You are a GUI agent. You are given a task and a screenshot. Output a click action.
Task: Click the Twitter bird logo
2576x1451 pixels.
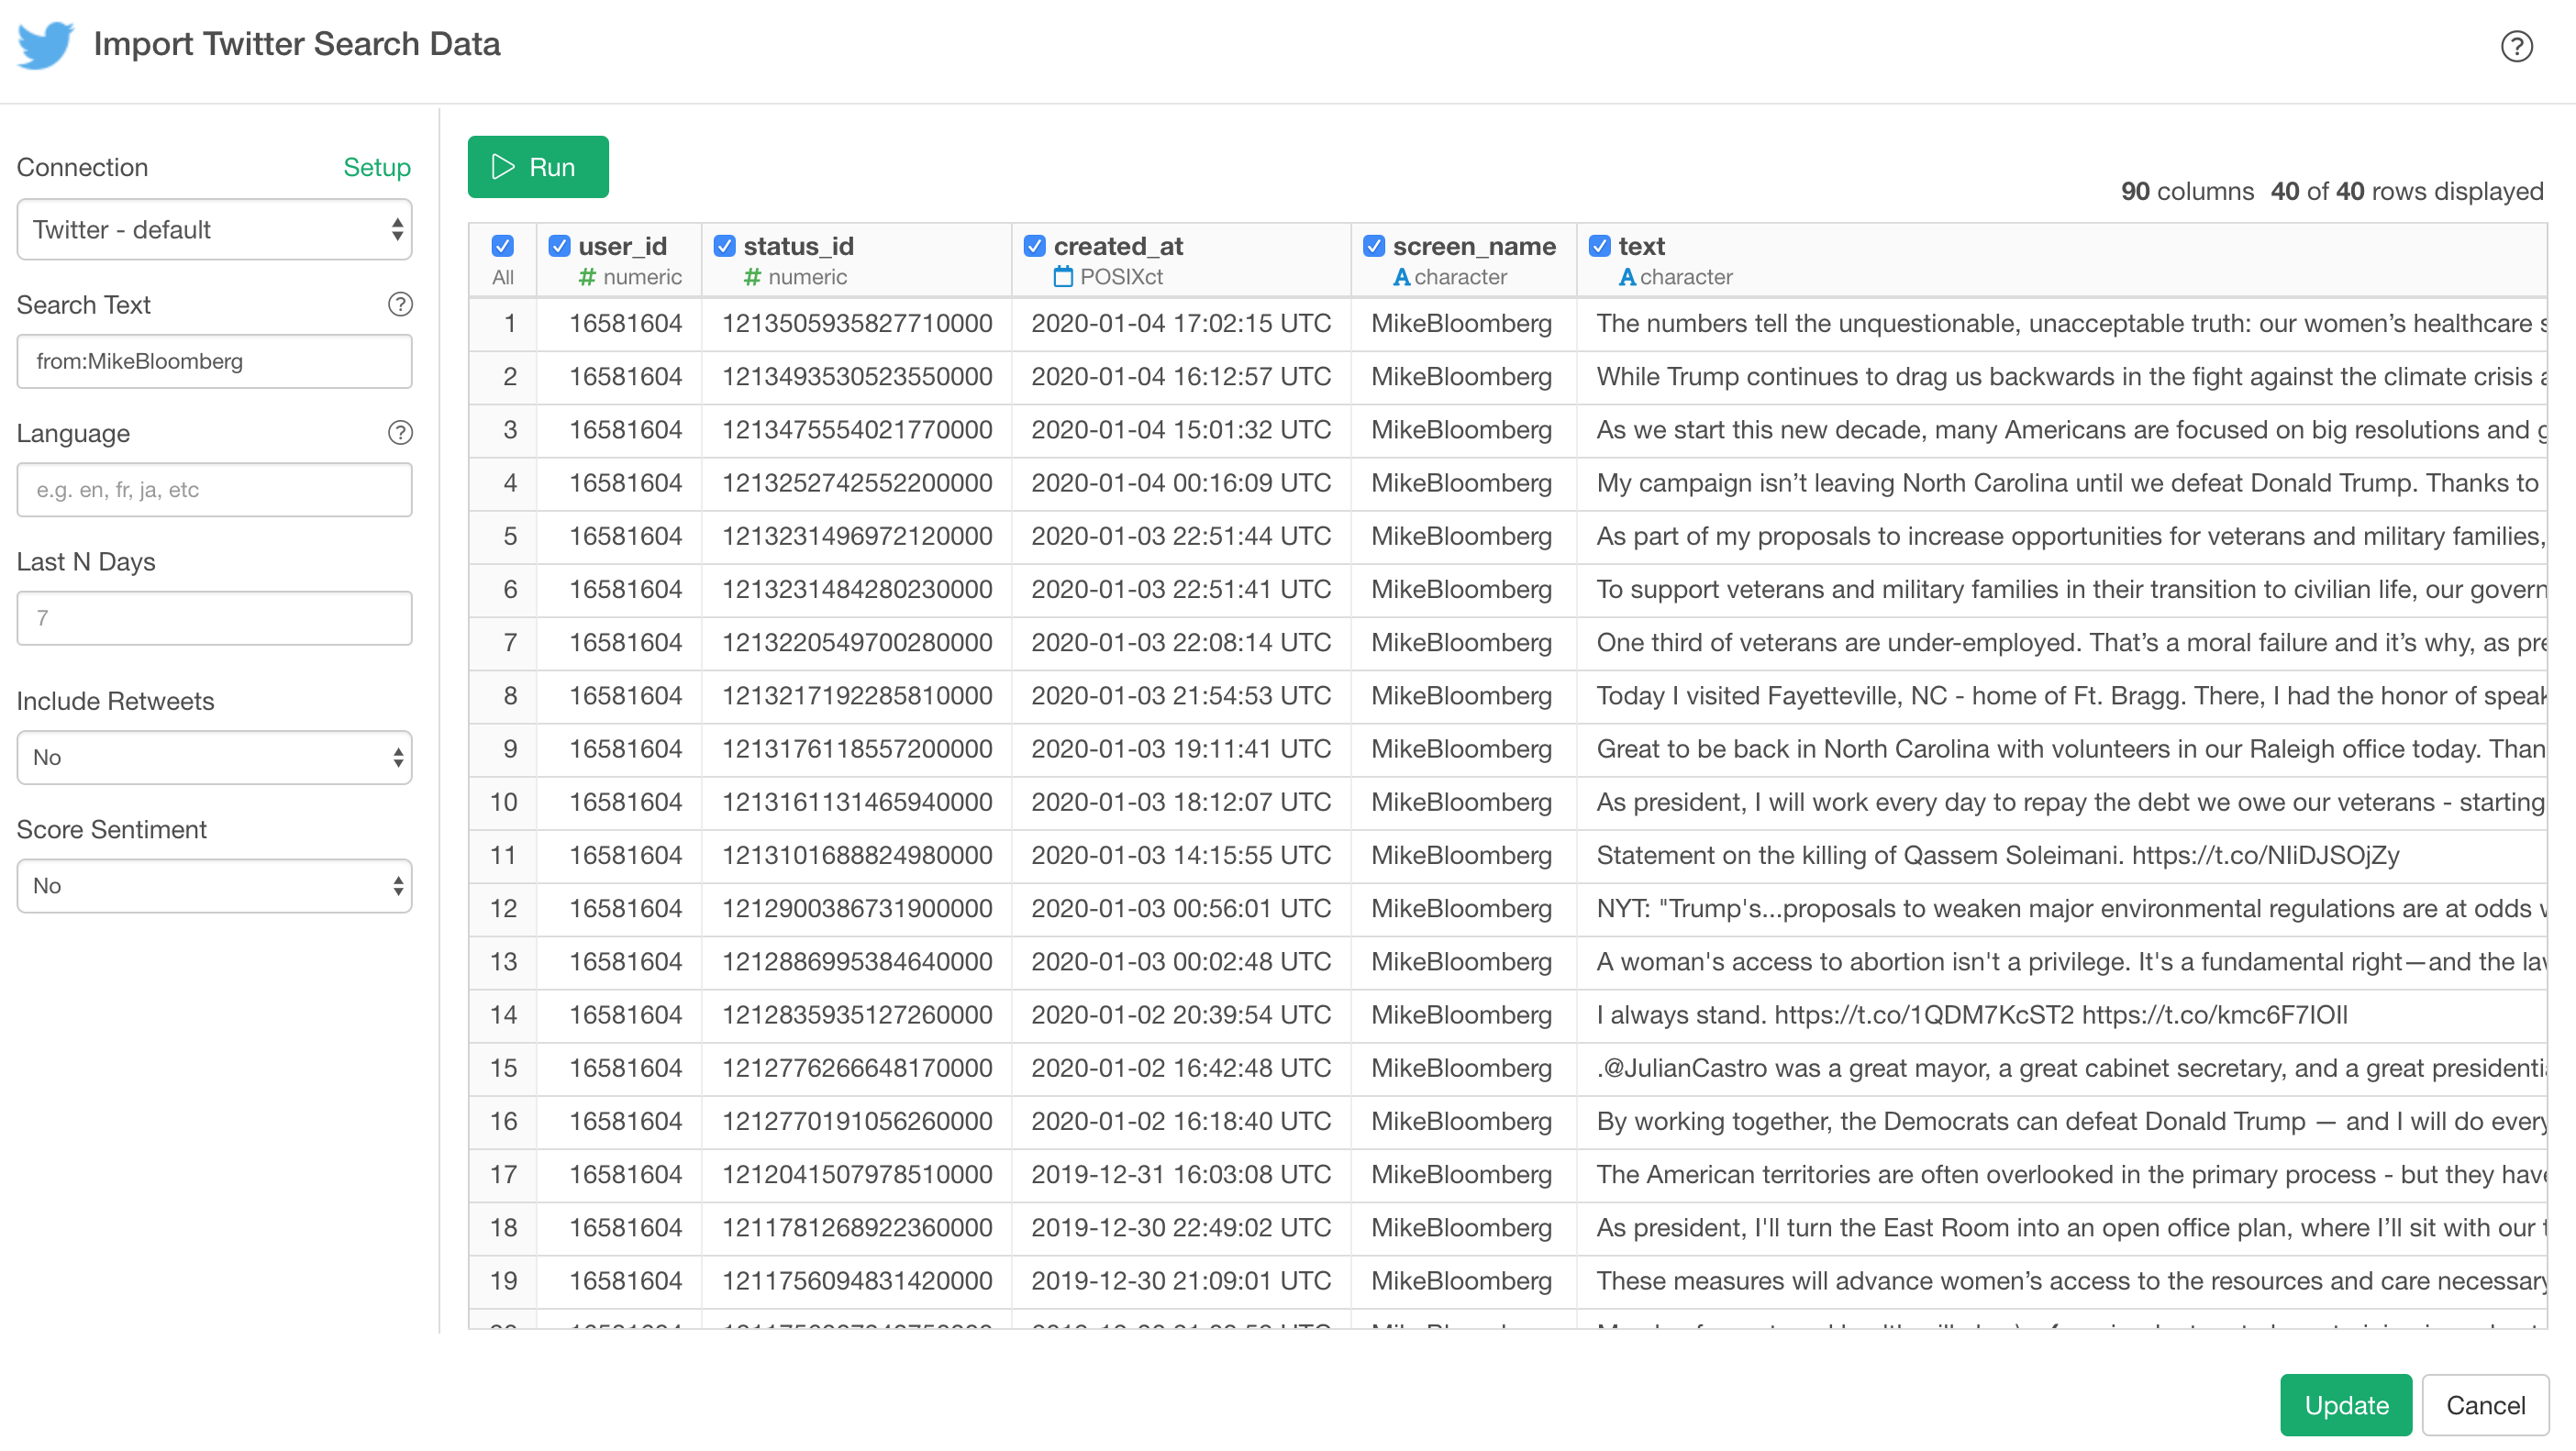coord(45,44)
